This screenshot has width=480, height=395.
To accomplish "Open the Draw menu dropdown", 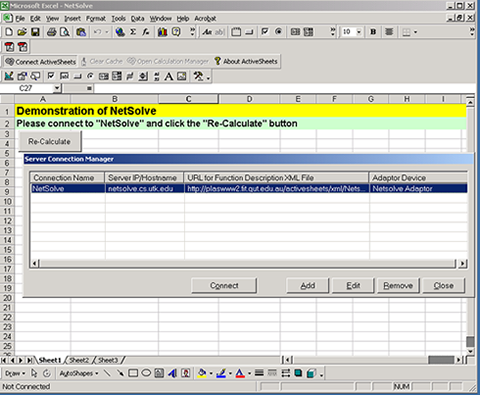I will point(15,373).
